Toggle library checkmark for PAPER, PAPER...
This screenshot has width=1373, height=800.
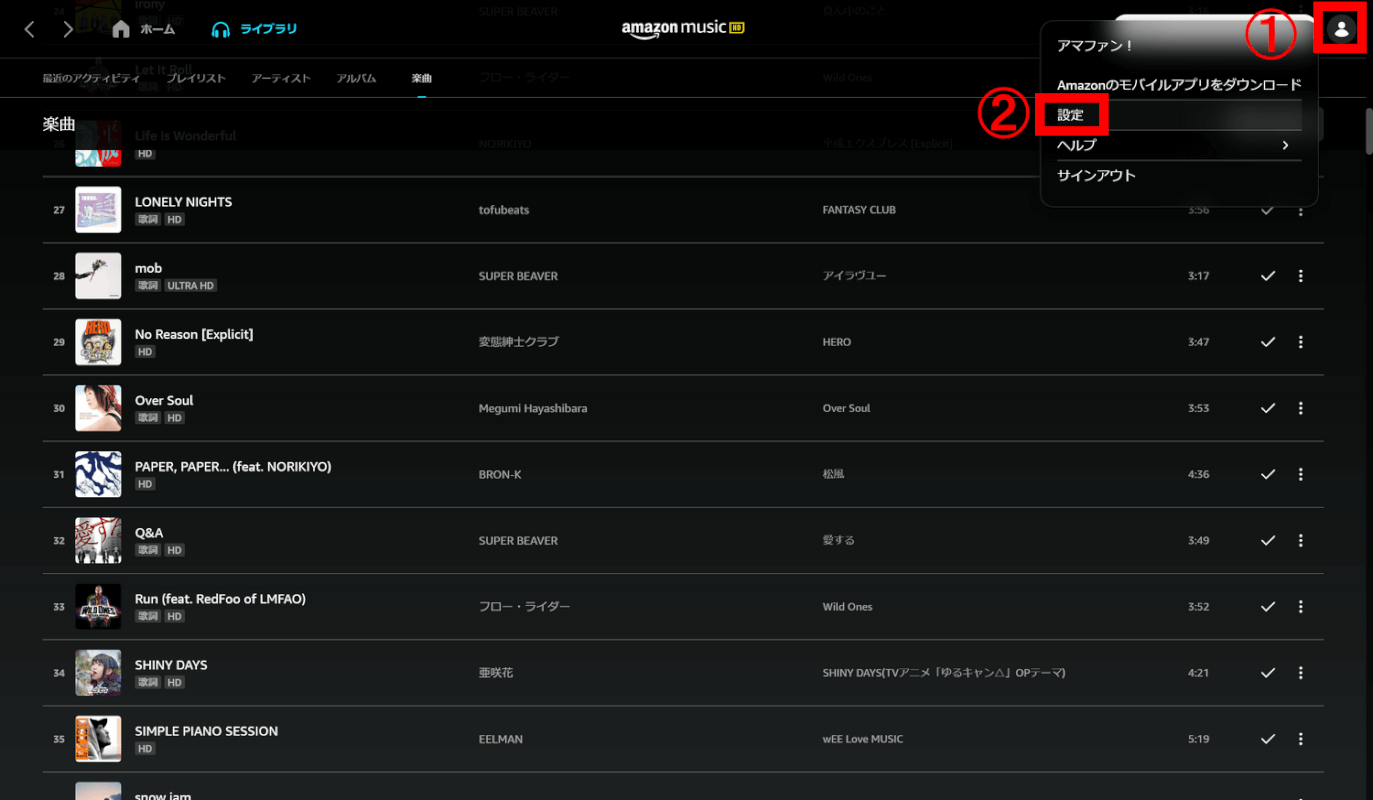pyautogui.click(x=1268, y=474)
